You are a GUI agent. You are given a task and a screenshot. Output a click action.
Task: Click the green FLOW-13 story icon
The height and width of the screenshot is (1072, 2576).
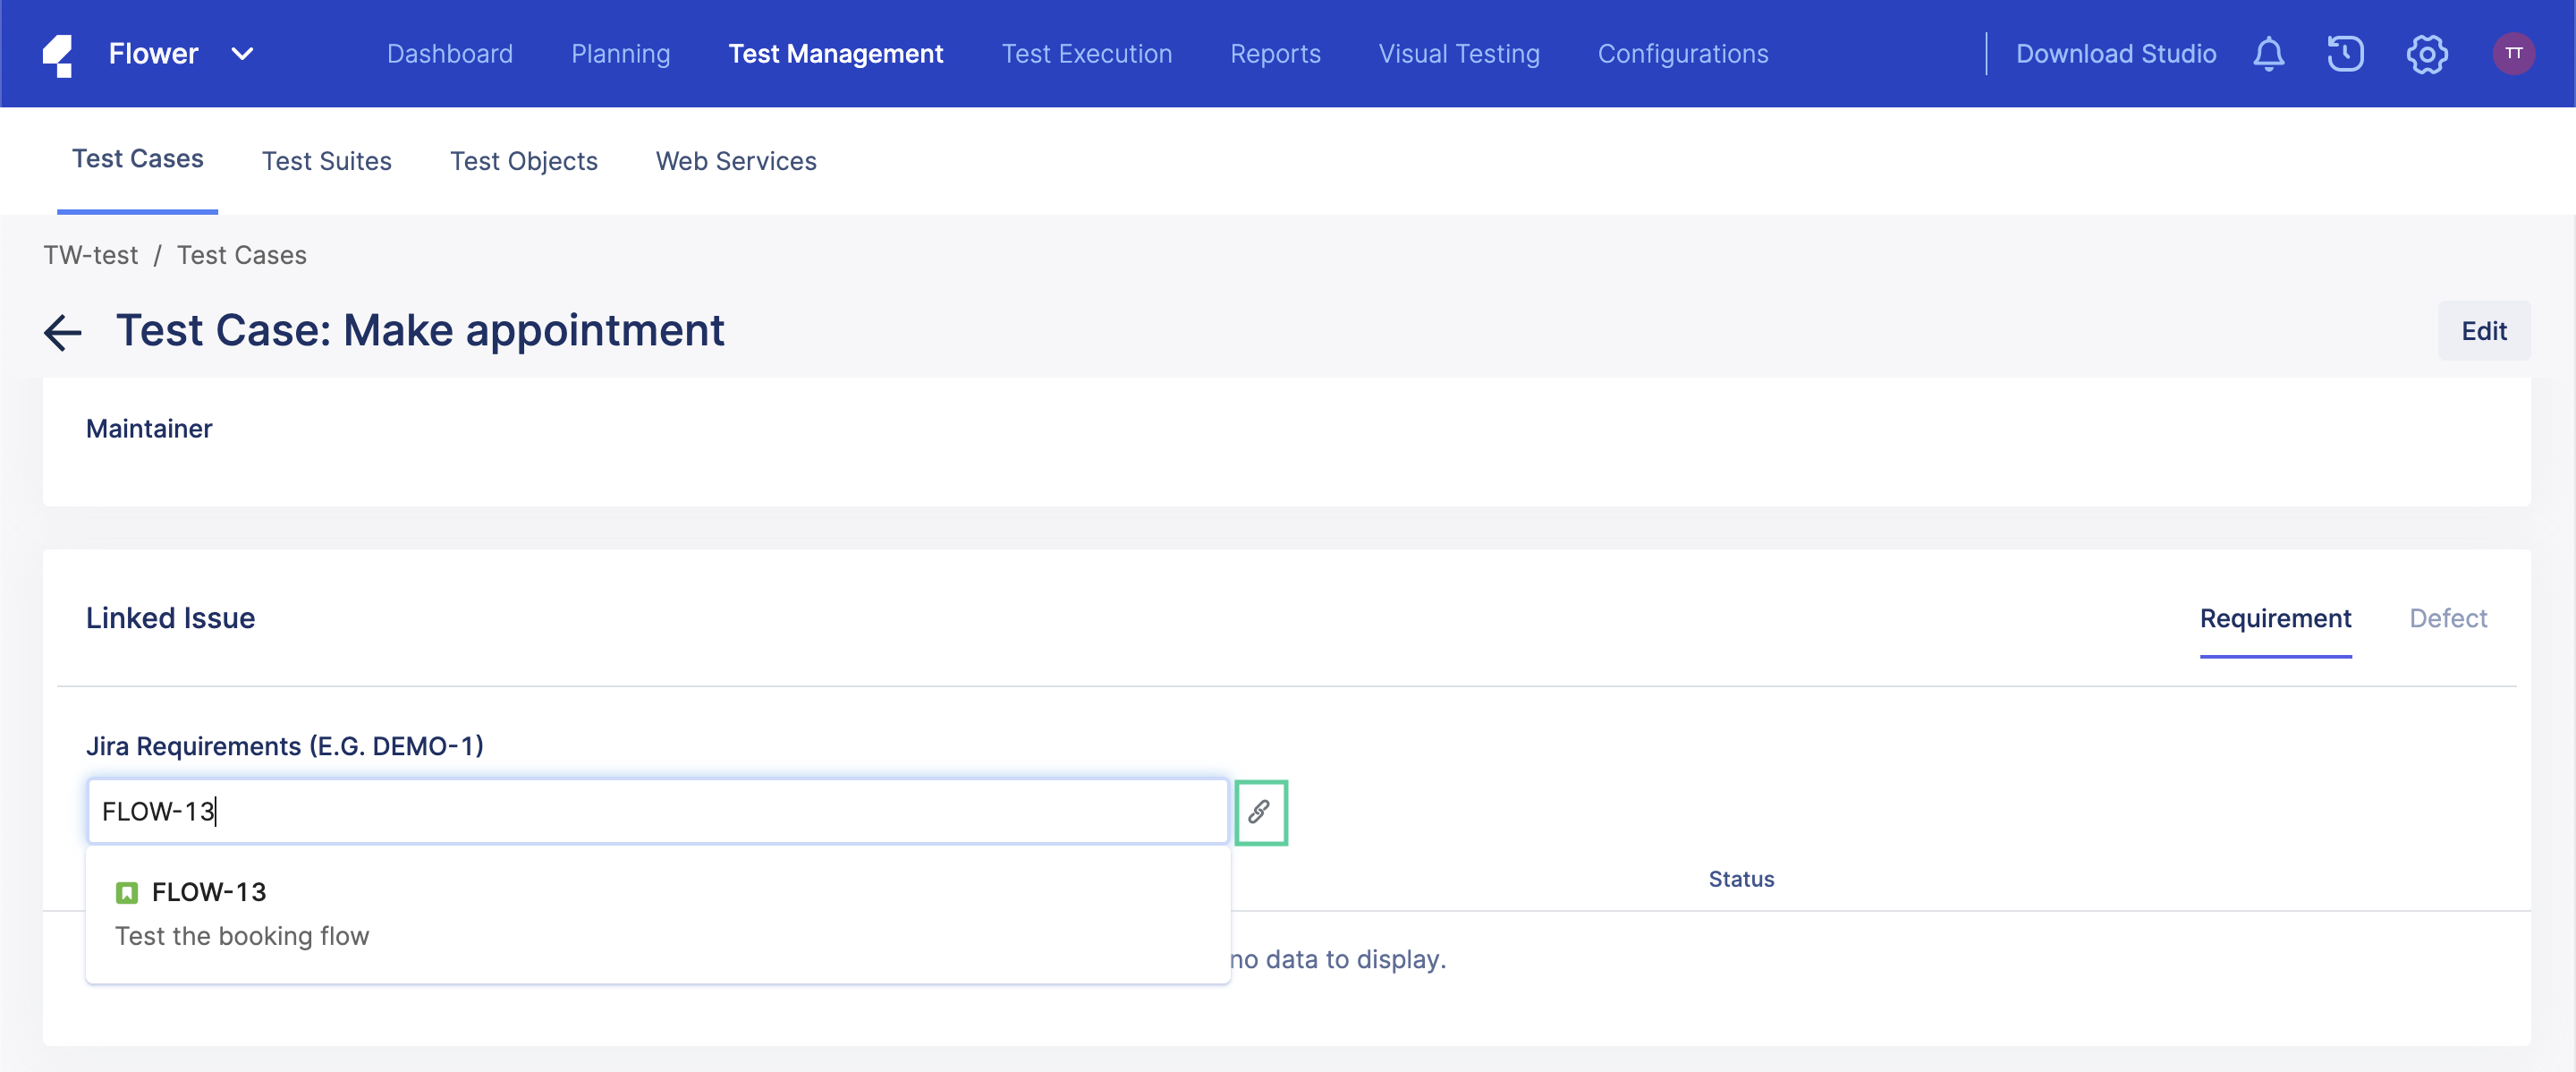[x=126, y=892]
